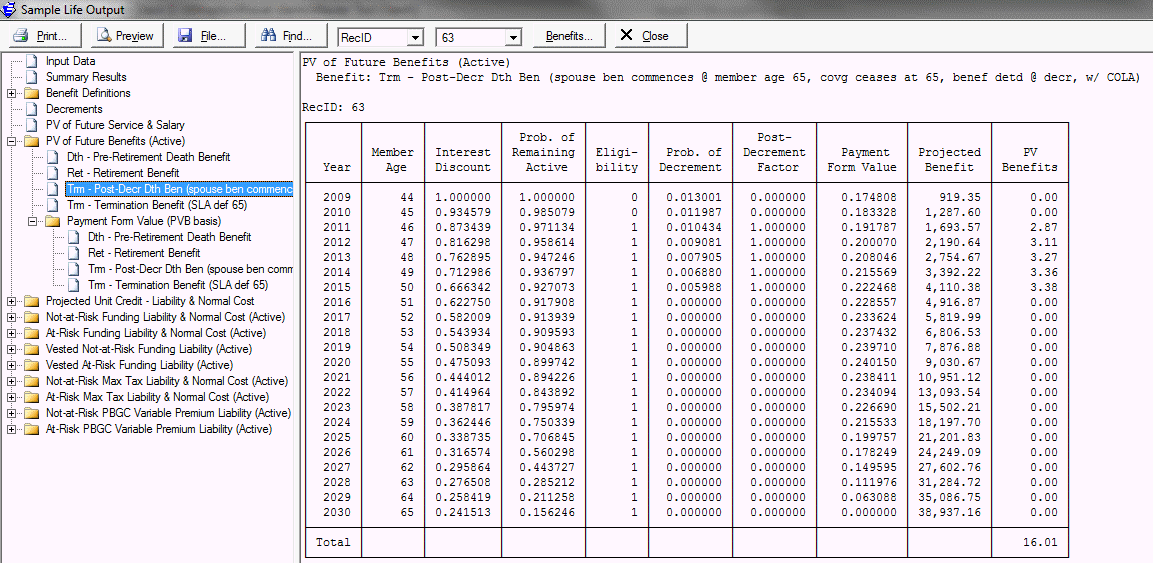The width and height of the screenshot is (1153, 563).
Task: Collapse the PV of Future Benefits (Active) node
Action: click(11, 141)
